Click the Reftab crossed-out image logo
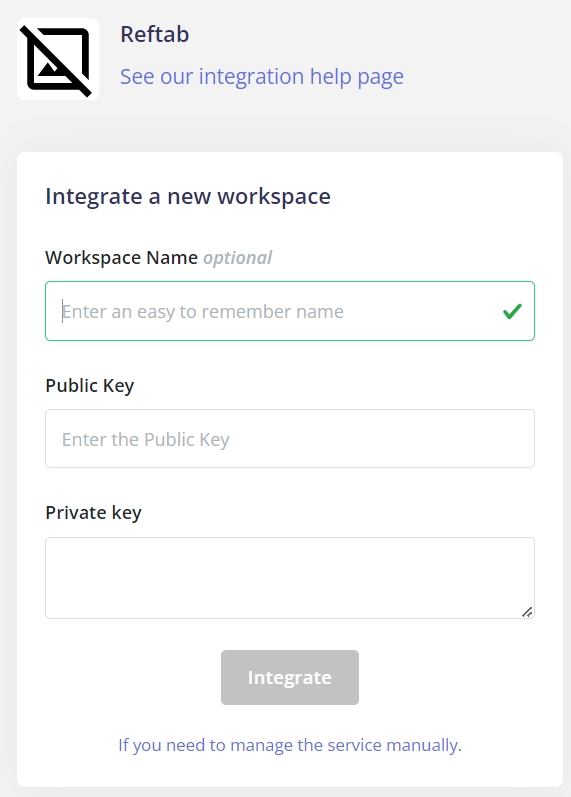The width and height of the screenshot is (571, 797). pyautogui.click(x=57, y=59)
